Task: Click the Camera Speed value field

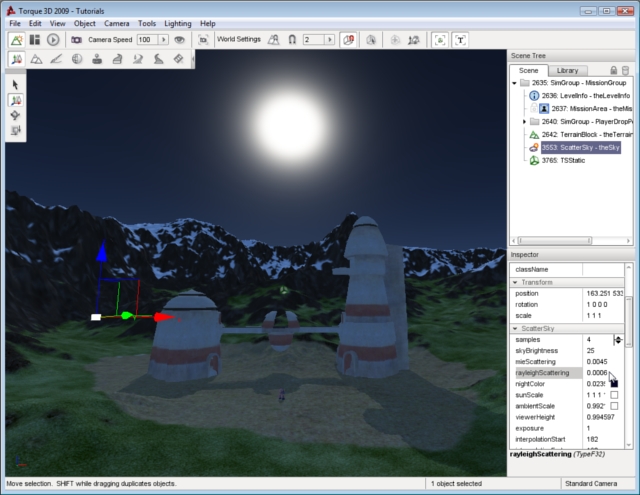Action: click(x=145, y=39)
